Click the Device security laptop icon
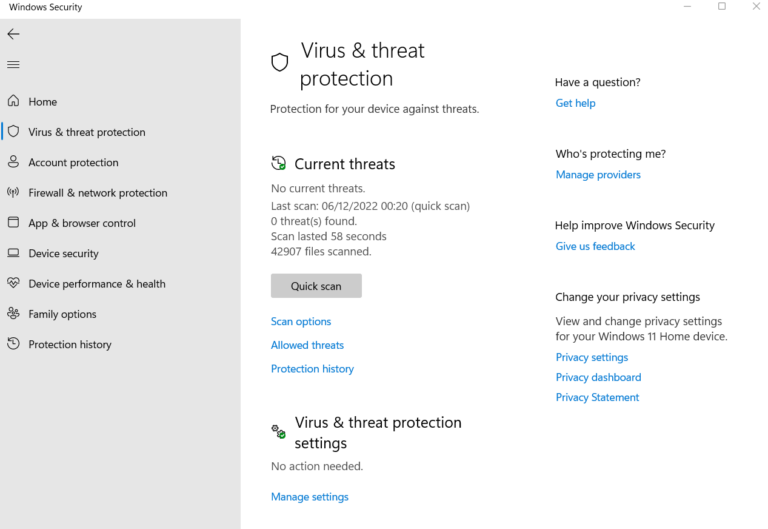Screen dimensions: 768x529 (x=13, y=253)
